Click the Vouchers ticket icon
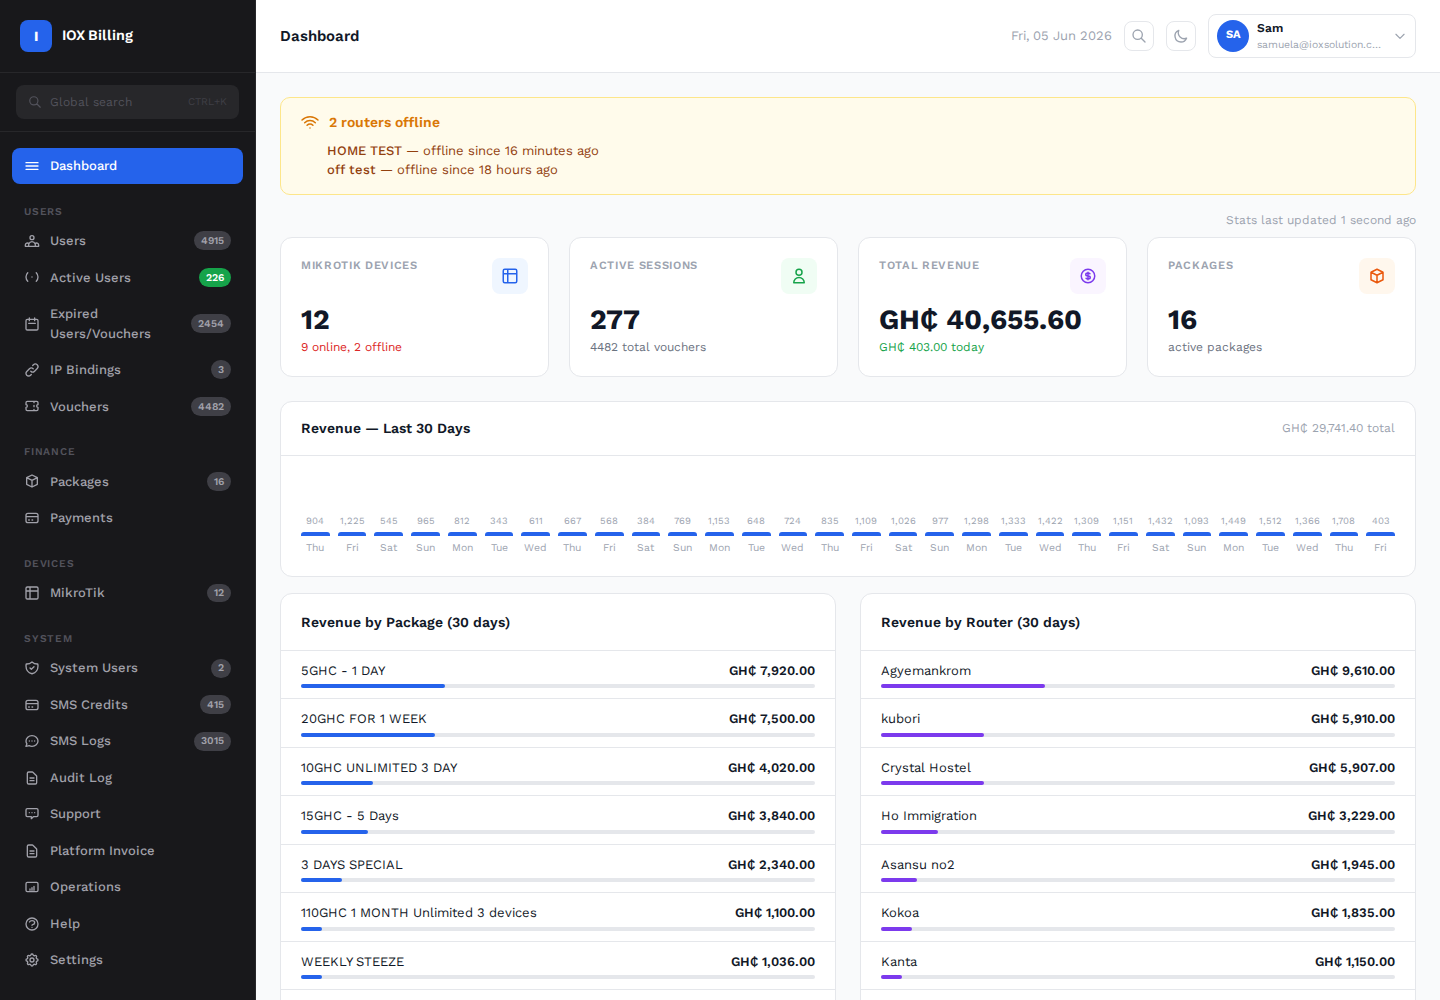 point(32,407)
